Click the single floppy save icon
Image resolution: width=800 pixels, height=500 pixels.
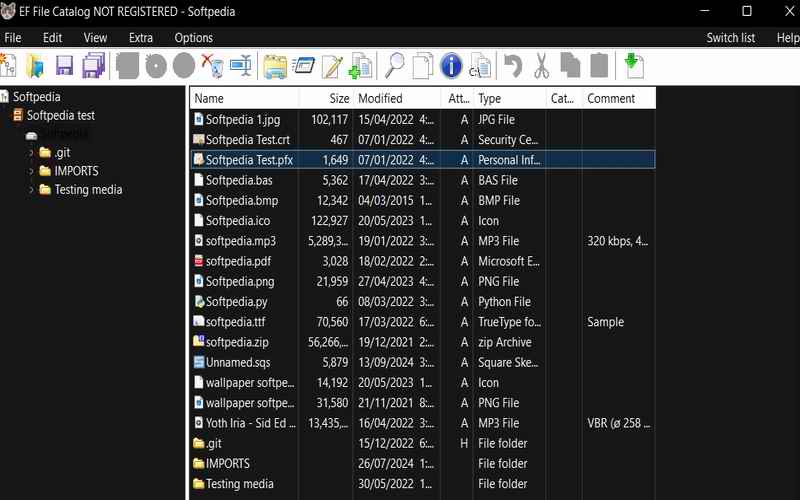click(x=64, y=66)
